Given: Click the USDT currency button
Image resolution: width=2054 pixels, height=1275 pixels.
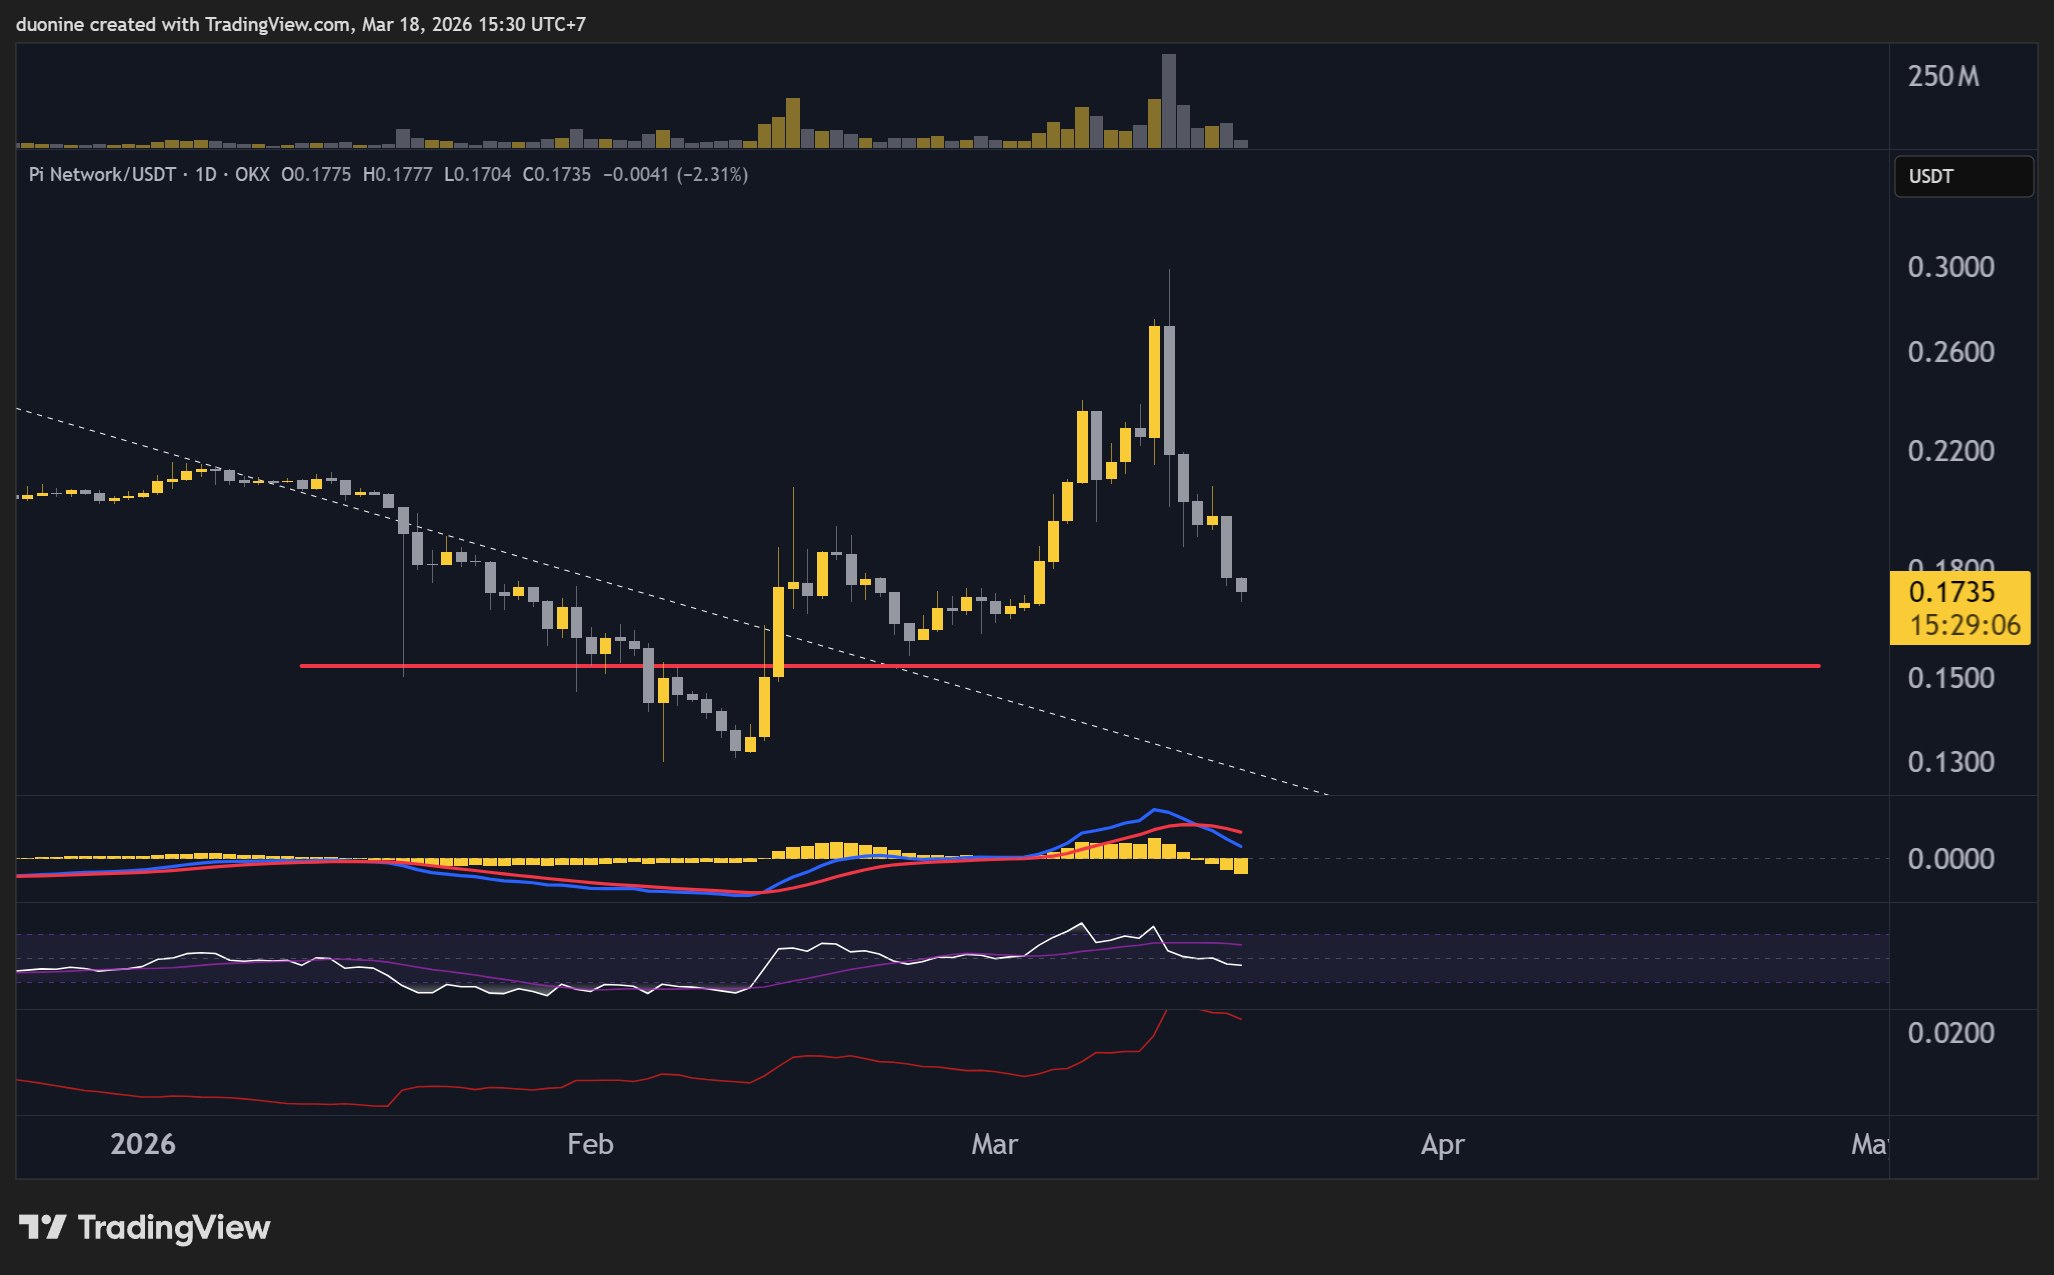Looking at the screenshot, I should [x=1962, y=176].
